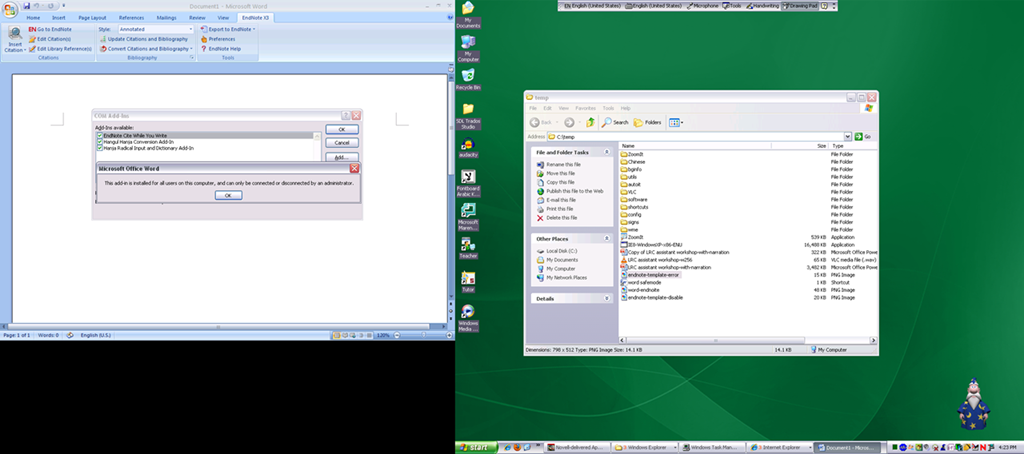Uncheck EndNote Cite While You Write
The width and height of the screenshot is (1024, 454).
click(x=100, y=135)
